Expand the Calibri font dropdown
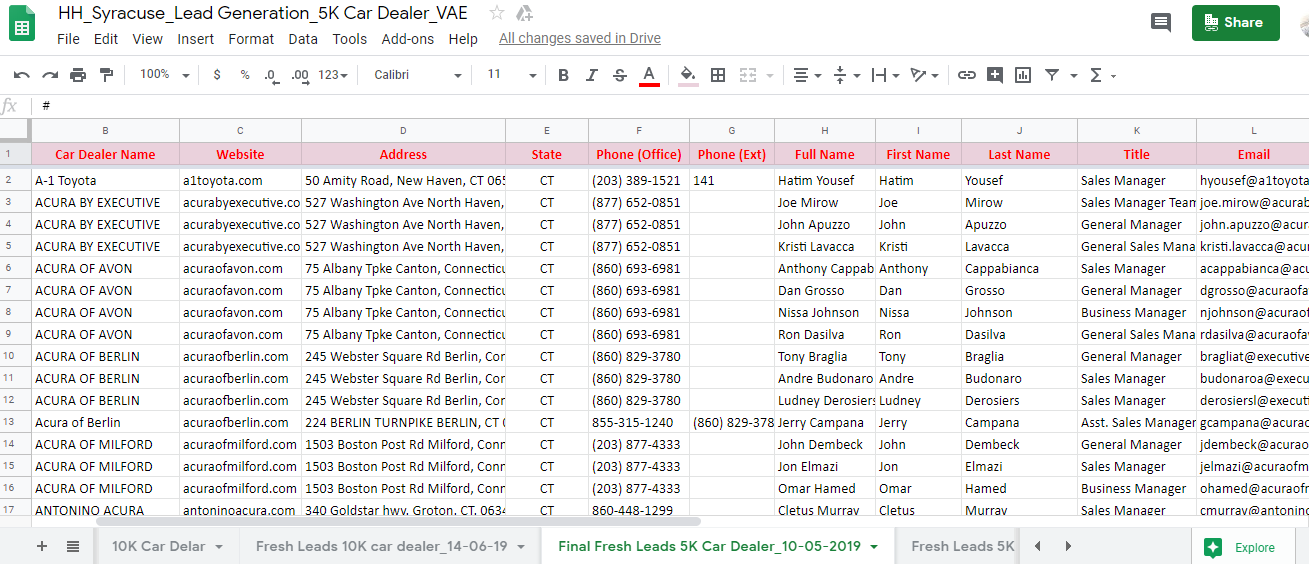Viewport: 1309px width, 564px height. pyautogui.click(x=417, y=75)
